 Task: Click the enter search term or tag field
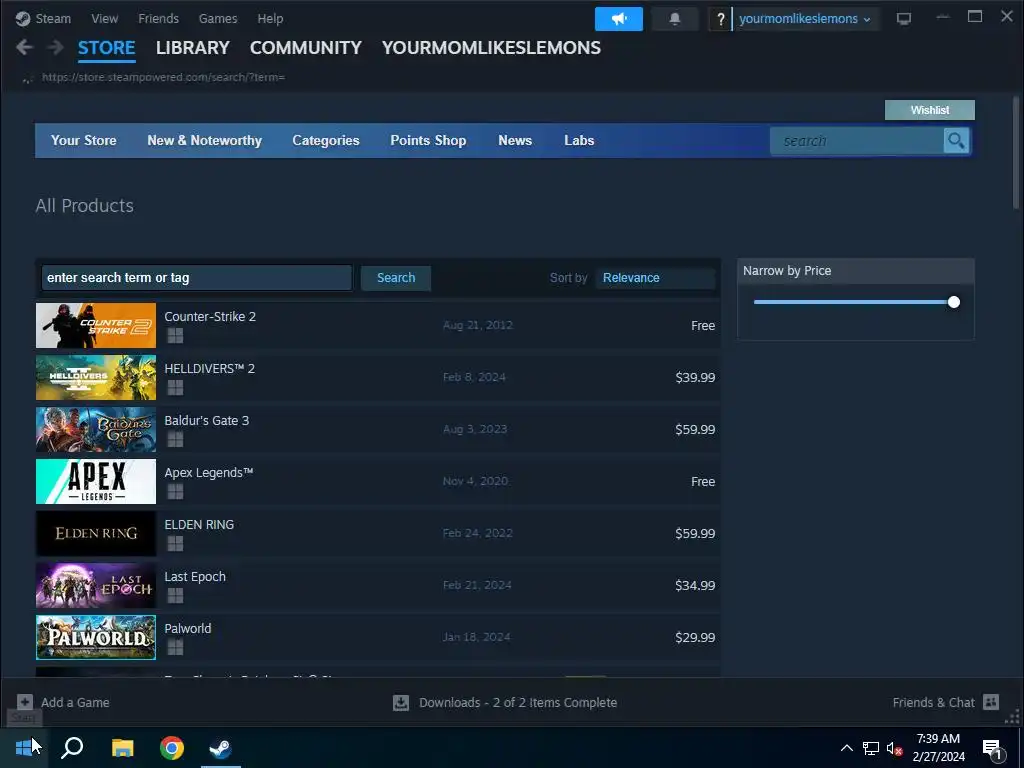(197, 278)
